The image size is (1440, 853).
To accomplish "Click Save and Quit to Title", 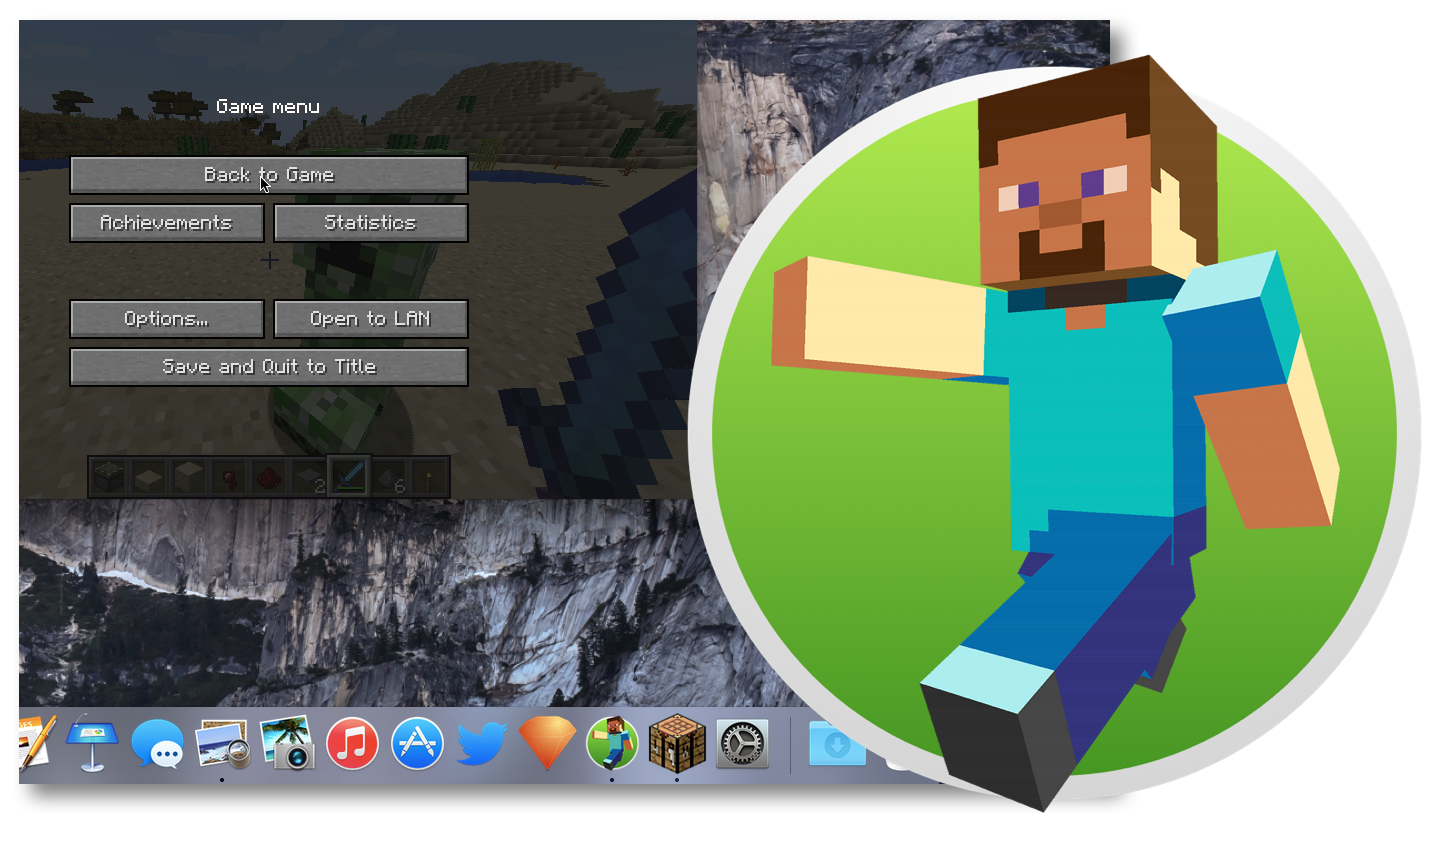I will click(x=269, y=367).
